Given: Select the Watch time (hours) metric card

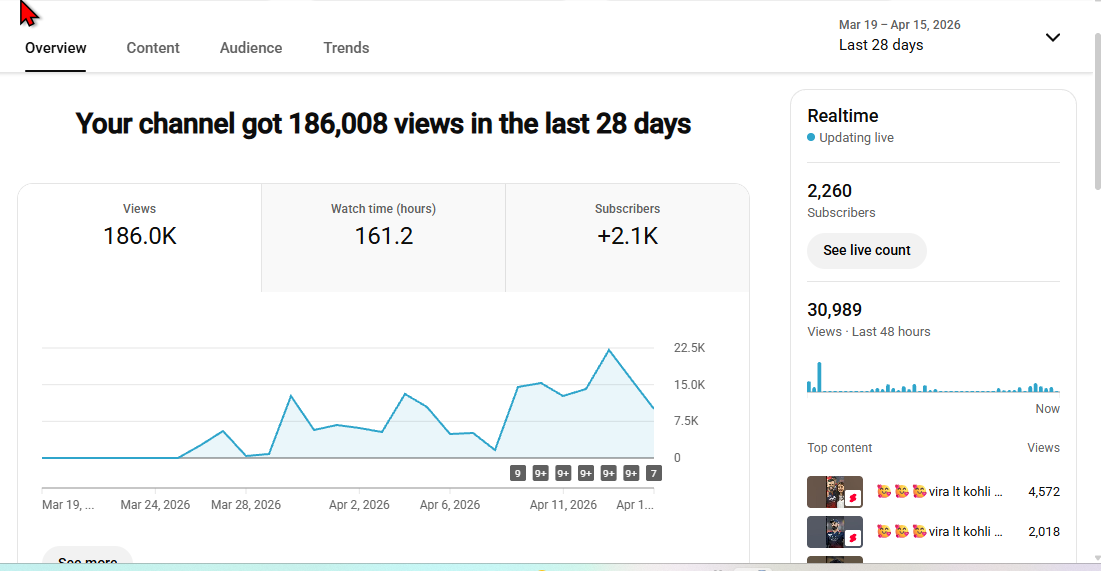Looking at the screenshot, I should (383, 237).
